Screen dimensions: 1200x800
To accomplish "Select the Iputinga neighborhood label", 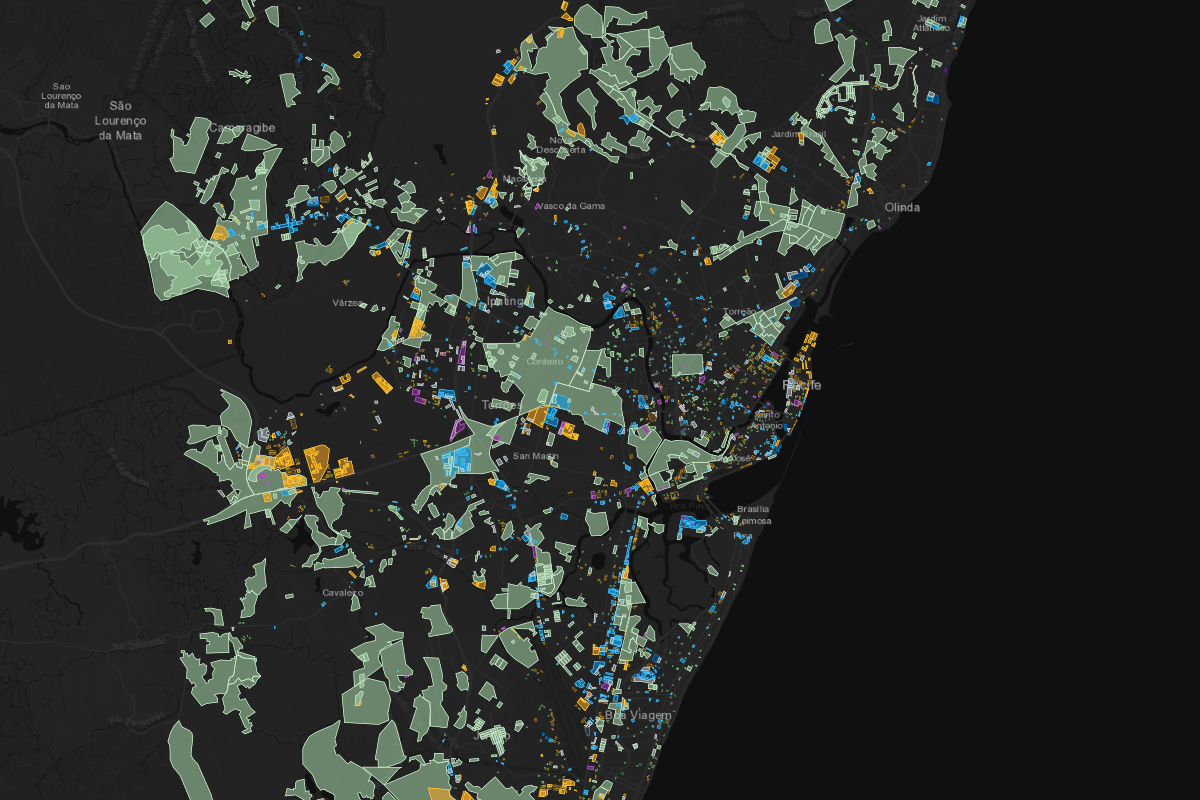I will 507,300.
